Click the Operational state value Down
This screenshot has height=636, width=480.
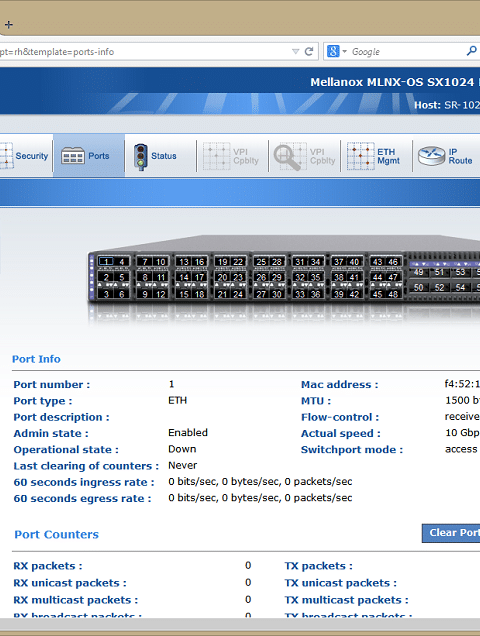coord(182,449)
